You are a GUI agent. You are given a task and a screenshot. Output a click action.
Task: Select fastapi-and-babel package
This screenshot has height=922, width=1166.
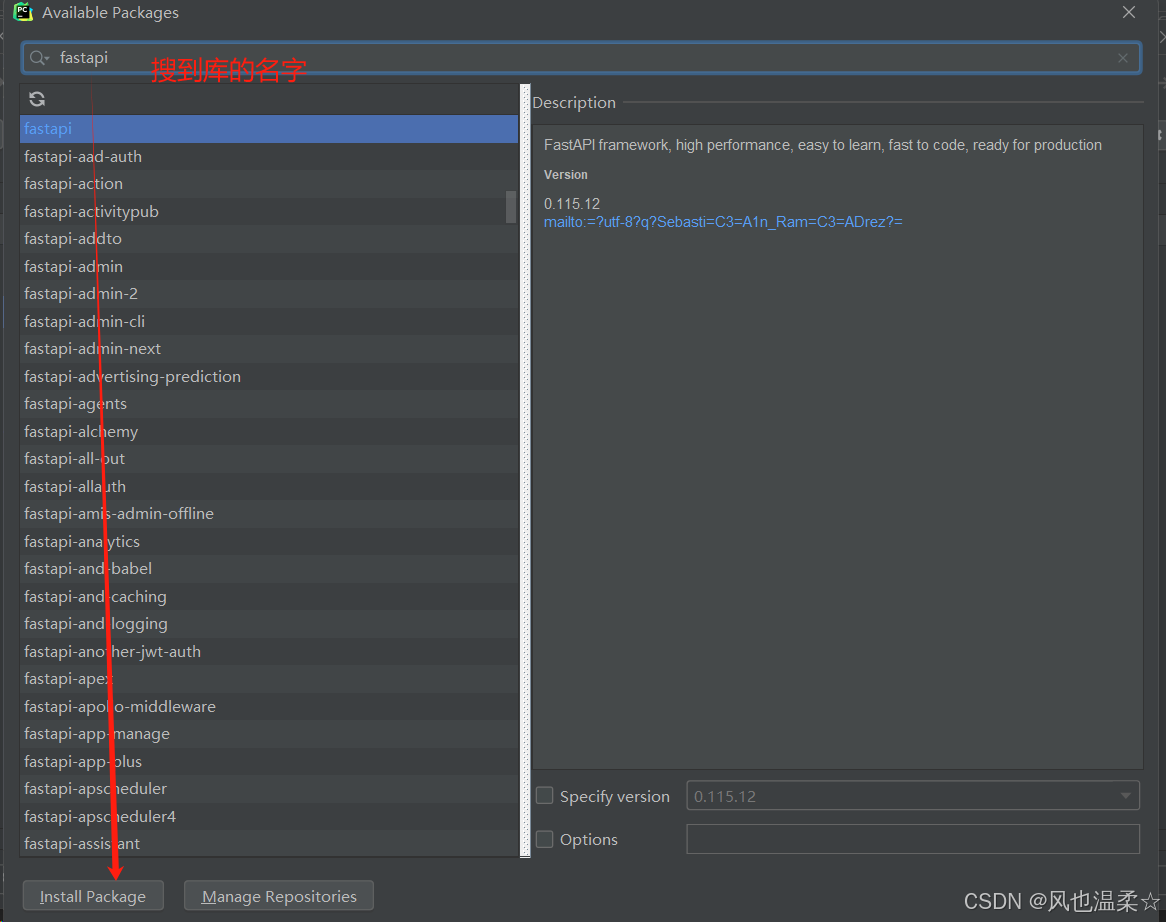[269, 569]
